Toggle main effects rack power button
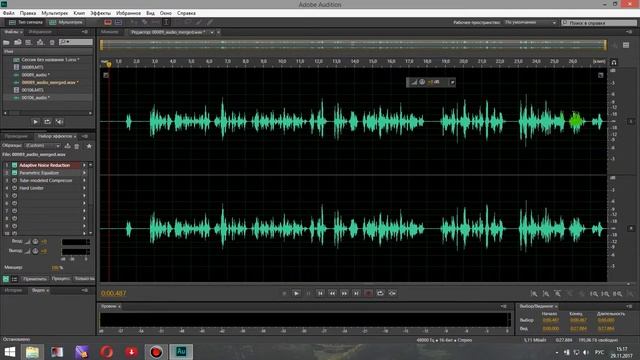The height and width of the screenshot is (360, 640). [6, 279]
